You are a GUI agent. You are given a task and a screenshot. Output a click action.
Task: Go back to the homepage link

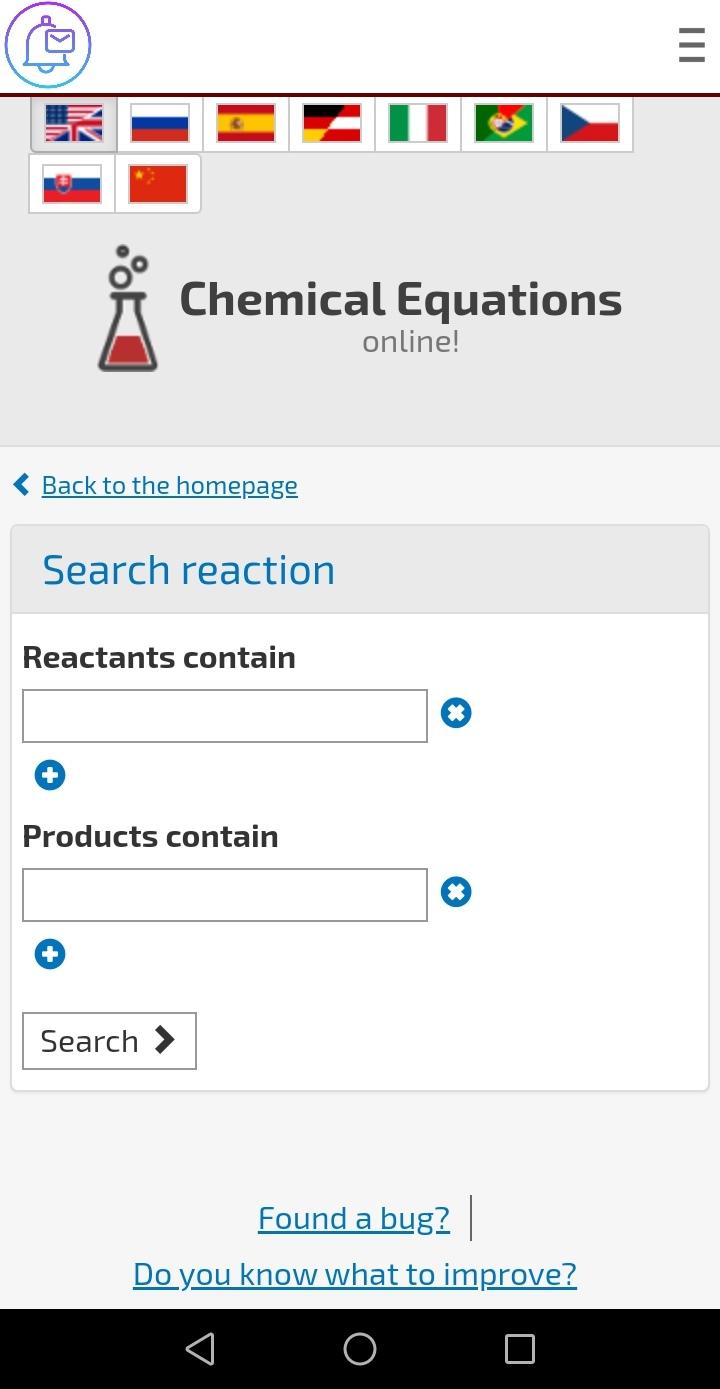point(169,485)
